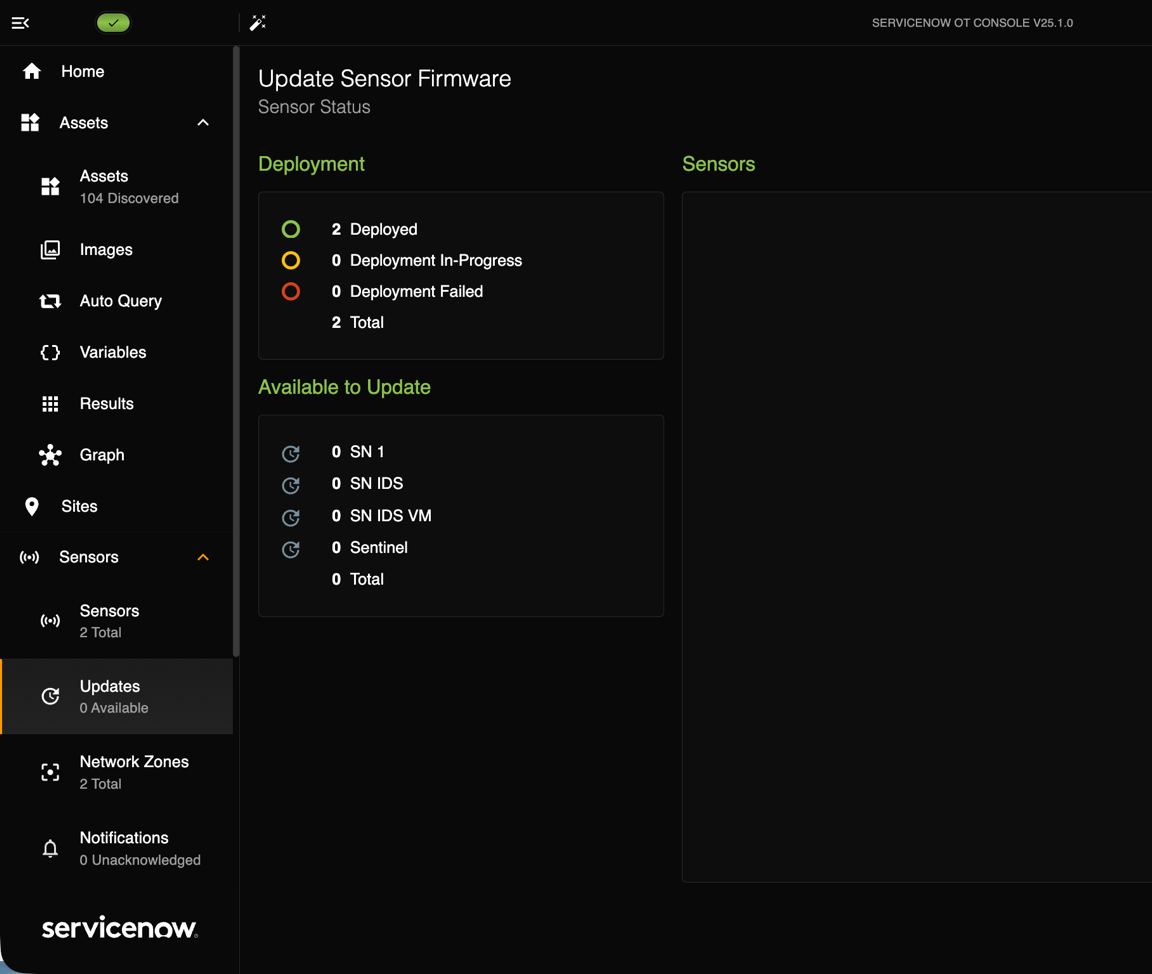Open the magic wand tool
Screen dimensions: 1152x974
click(x=258, y=23)
